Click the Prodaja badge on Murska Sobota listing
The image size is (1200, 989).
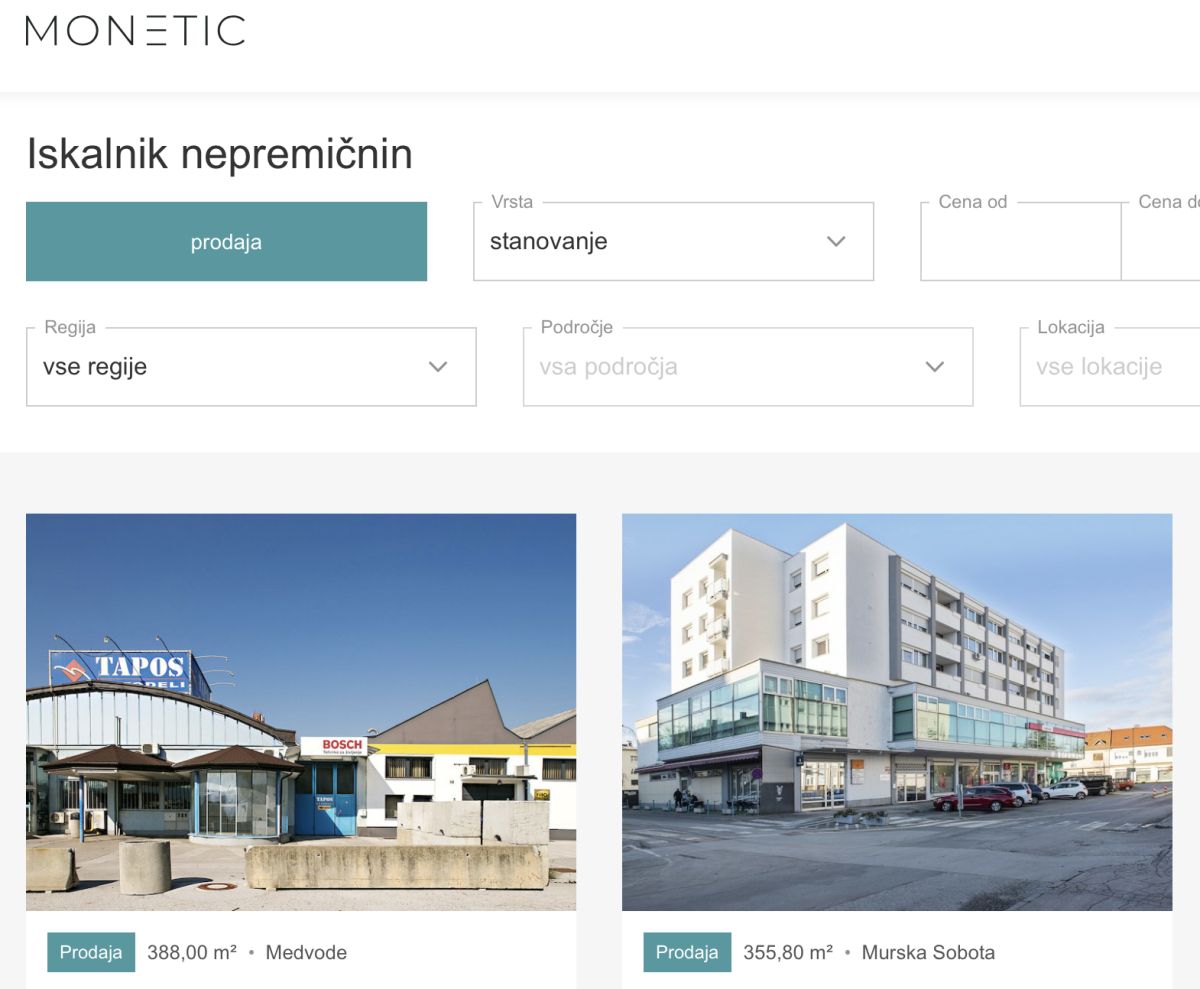click(x=687, y=952)
